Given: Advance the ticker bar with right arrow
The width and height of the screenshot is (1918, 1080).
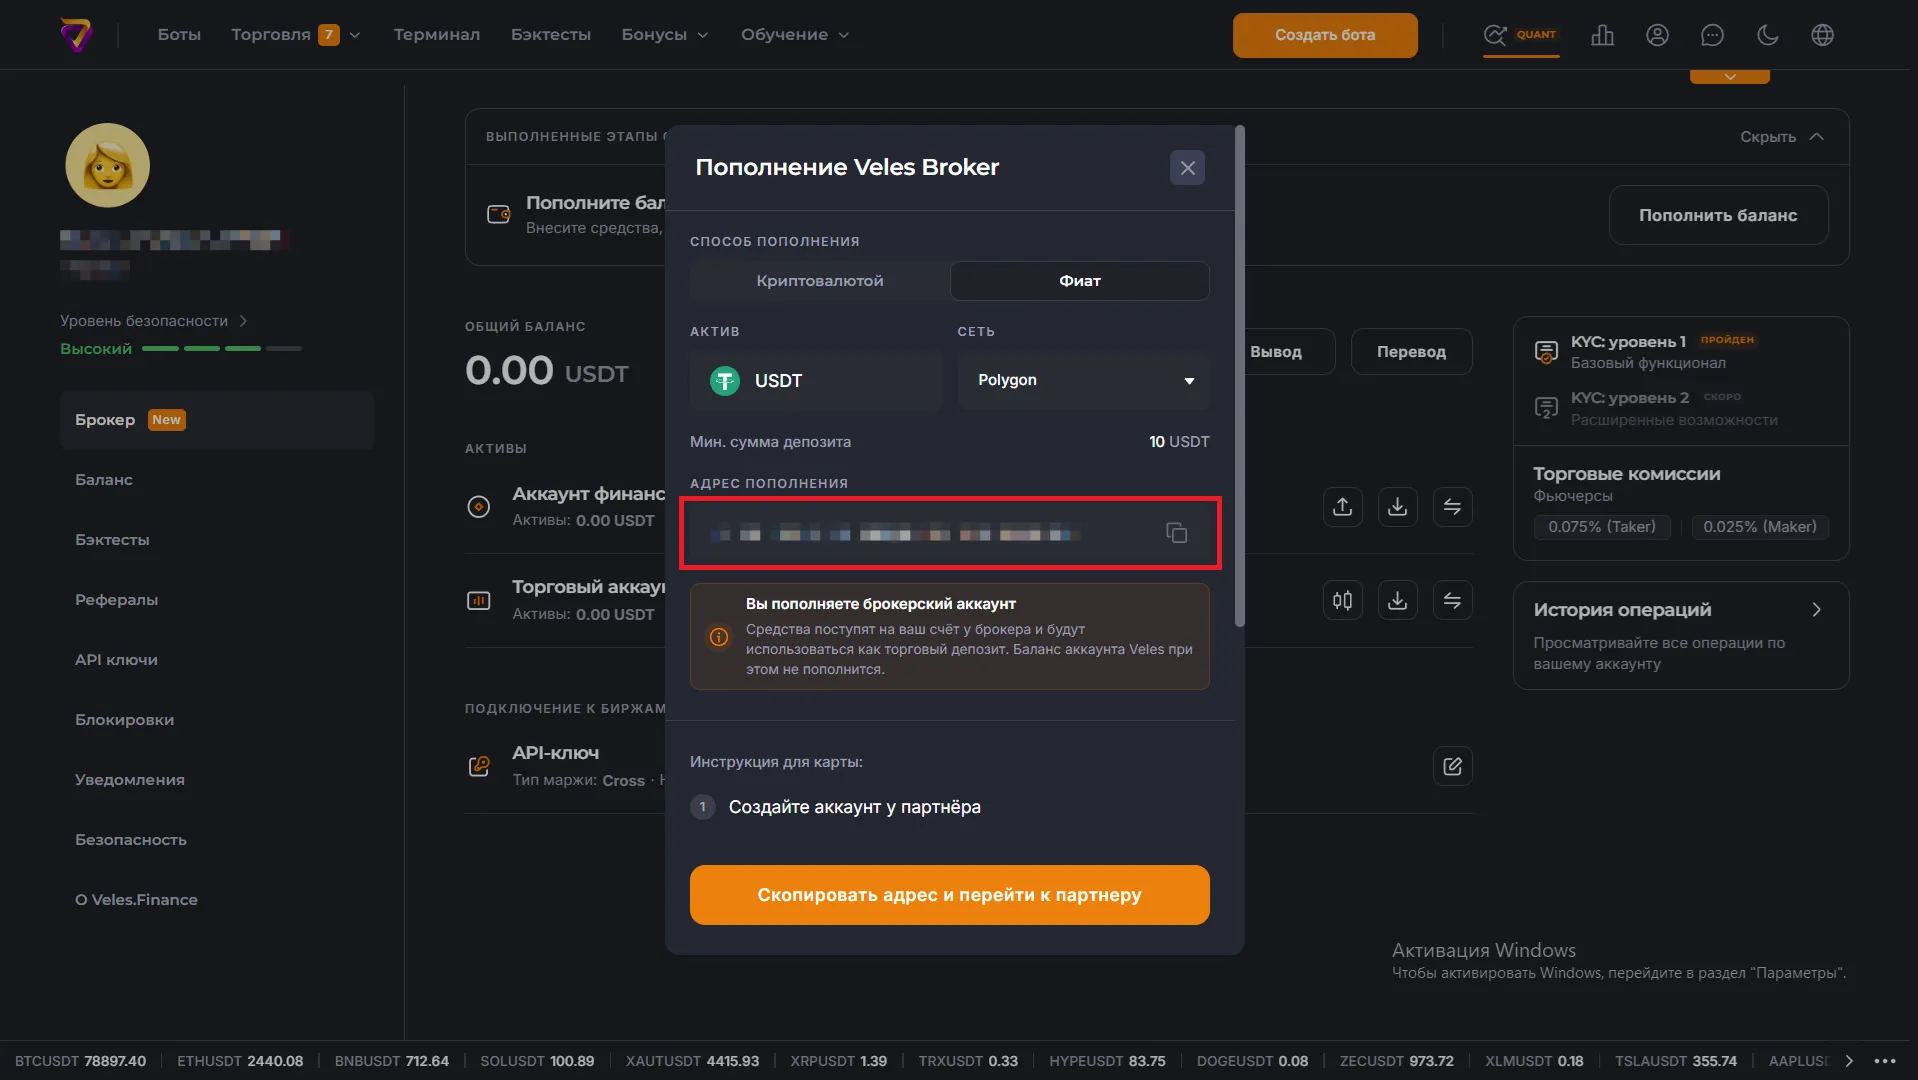Looking at the screenshot, I should click(1849, 1061).
